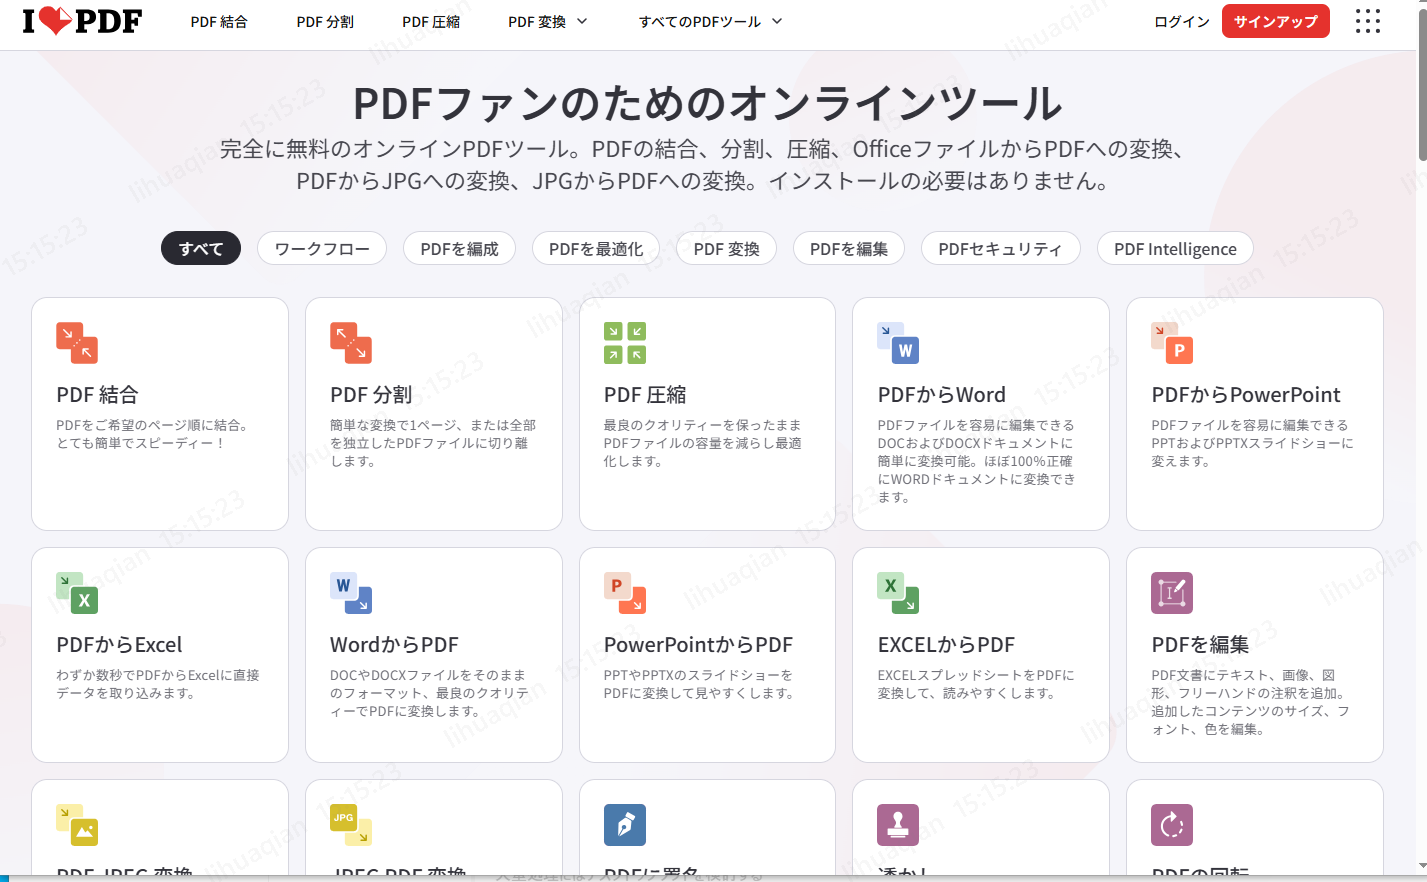Viewport: 1427px width, 882px height.
Task: Click the purple watermark stamp icon
Action: coord(898,825)
